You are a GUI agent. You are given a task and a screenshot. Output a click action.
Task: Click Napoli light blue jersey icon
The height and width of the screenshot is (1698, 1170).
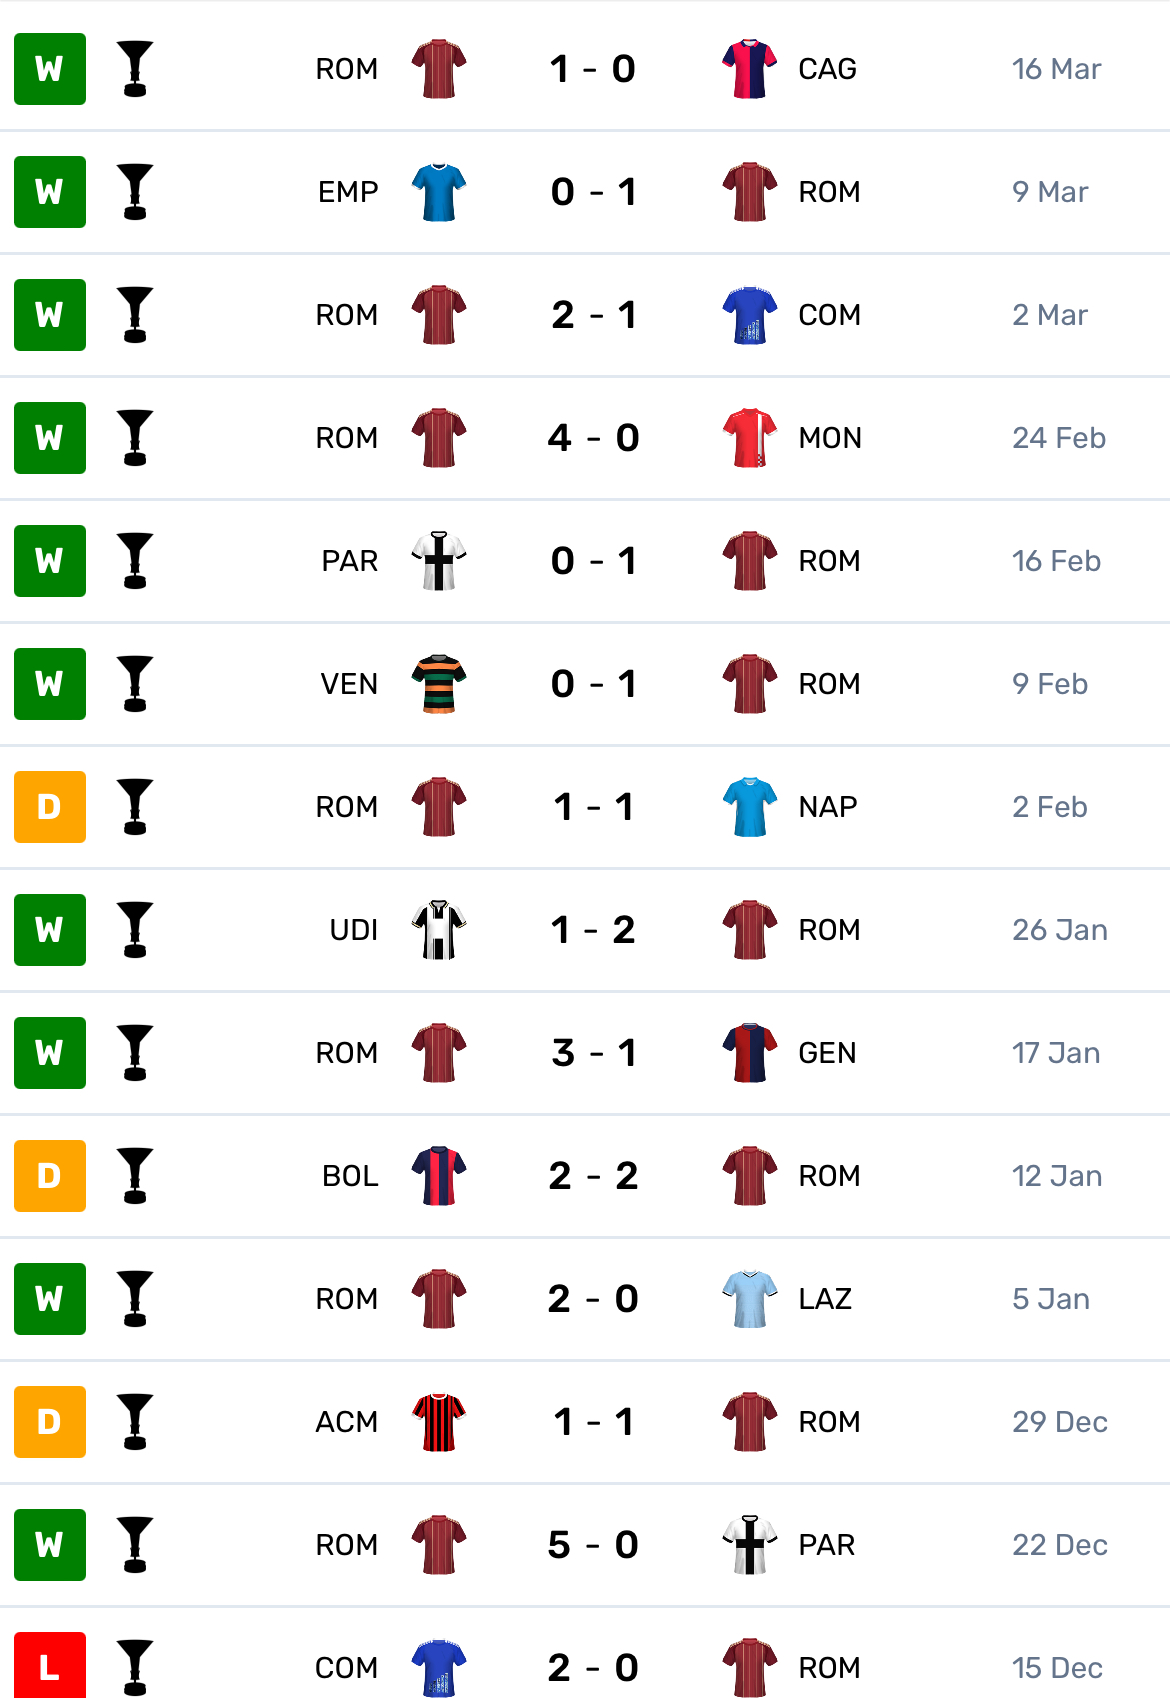coord(749,807)
